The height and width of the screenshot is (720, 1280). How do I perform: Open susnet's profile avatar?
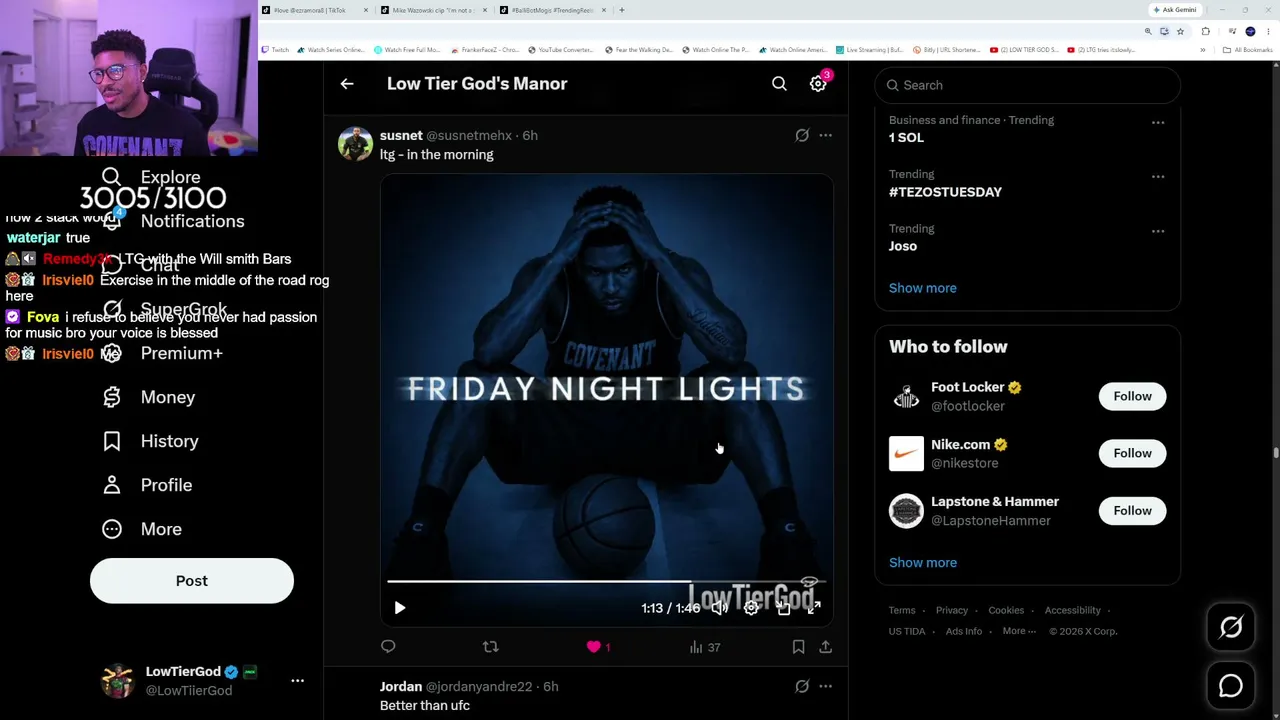click(355, 144)
